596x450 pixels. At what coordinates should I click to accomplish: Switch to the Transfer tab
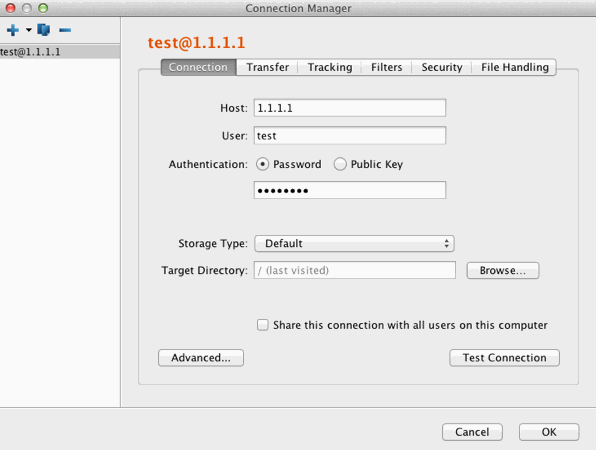[x=267, y=67]
